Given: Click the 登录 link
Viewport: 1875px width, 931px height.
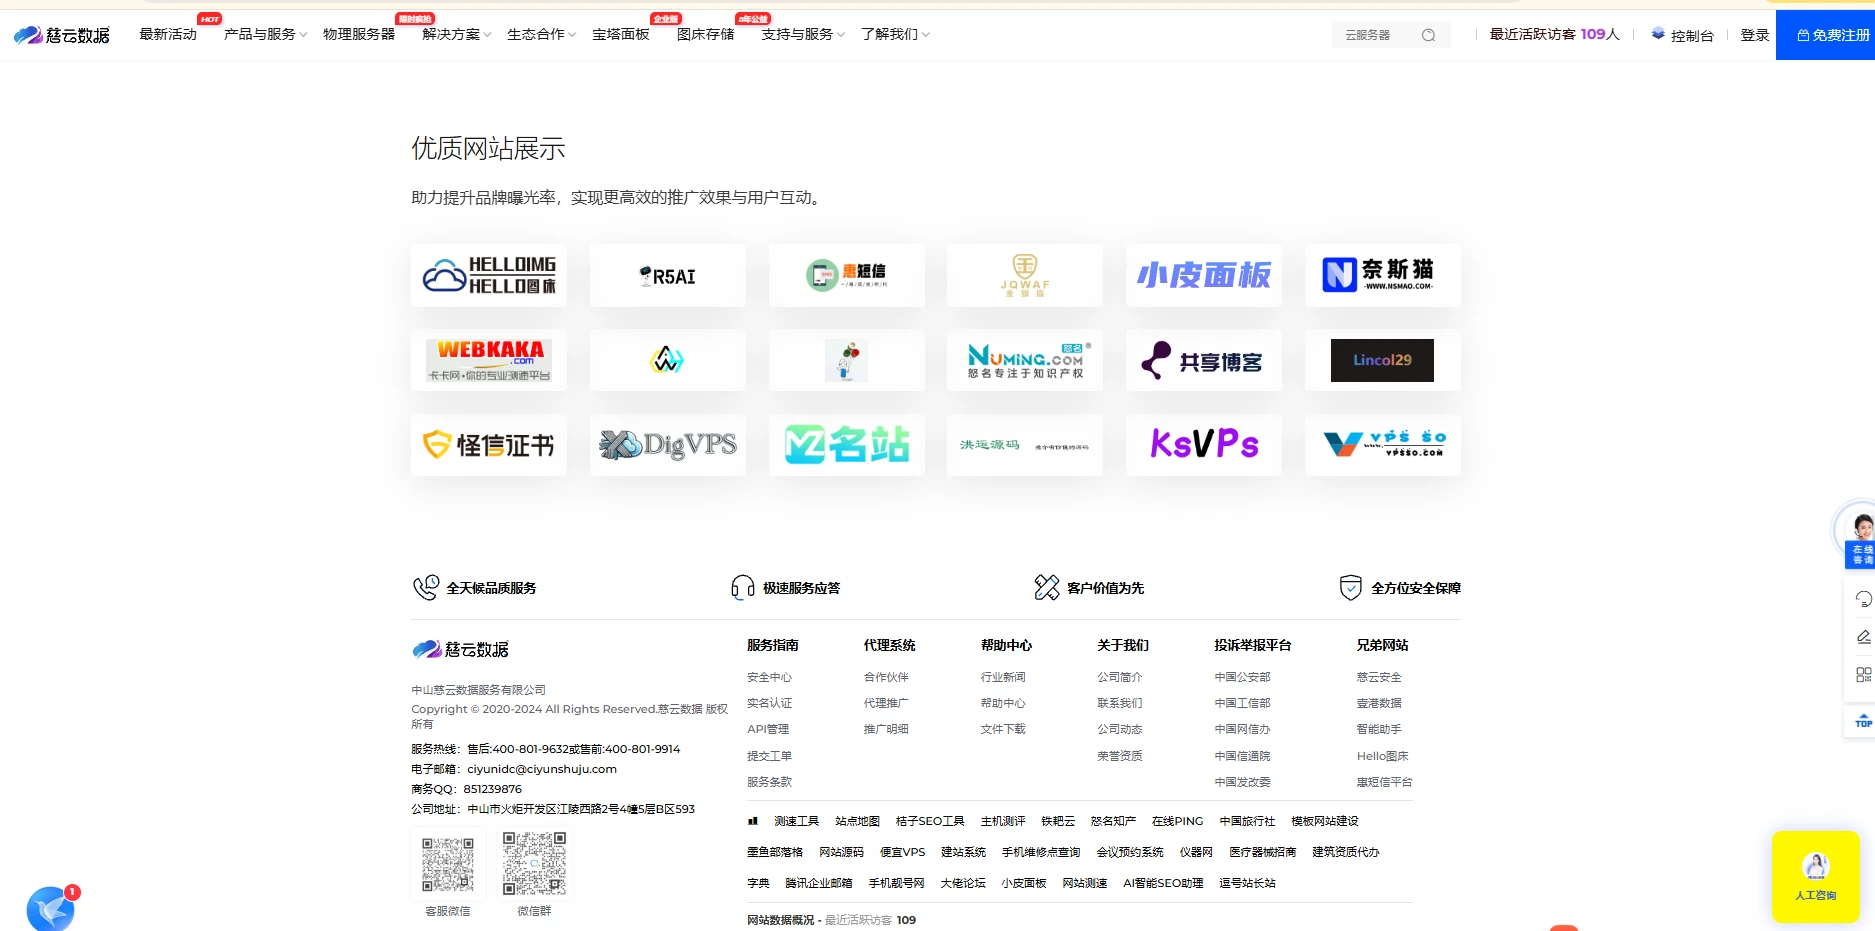Looking at the screenshot, I should pos(1754,35).
